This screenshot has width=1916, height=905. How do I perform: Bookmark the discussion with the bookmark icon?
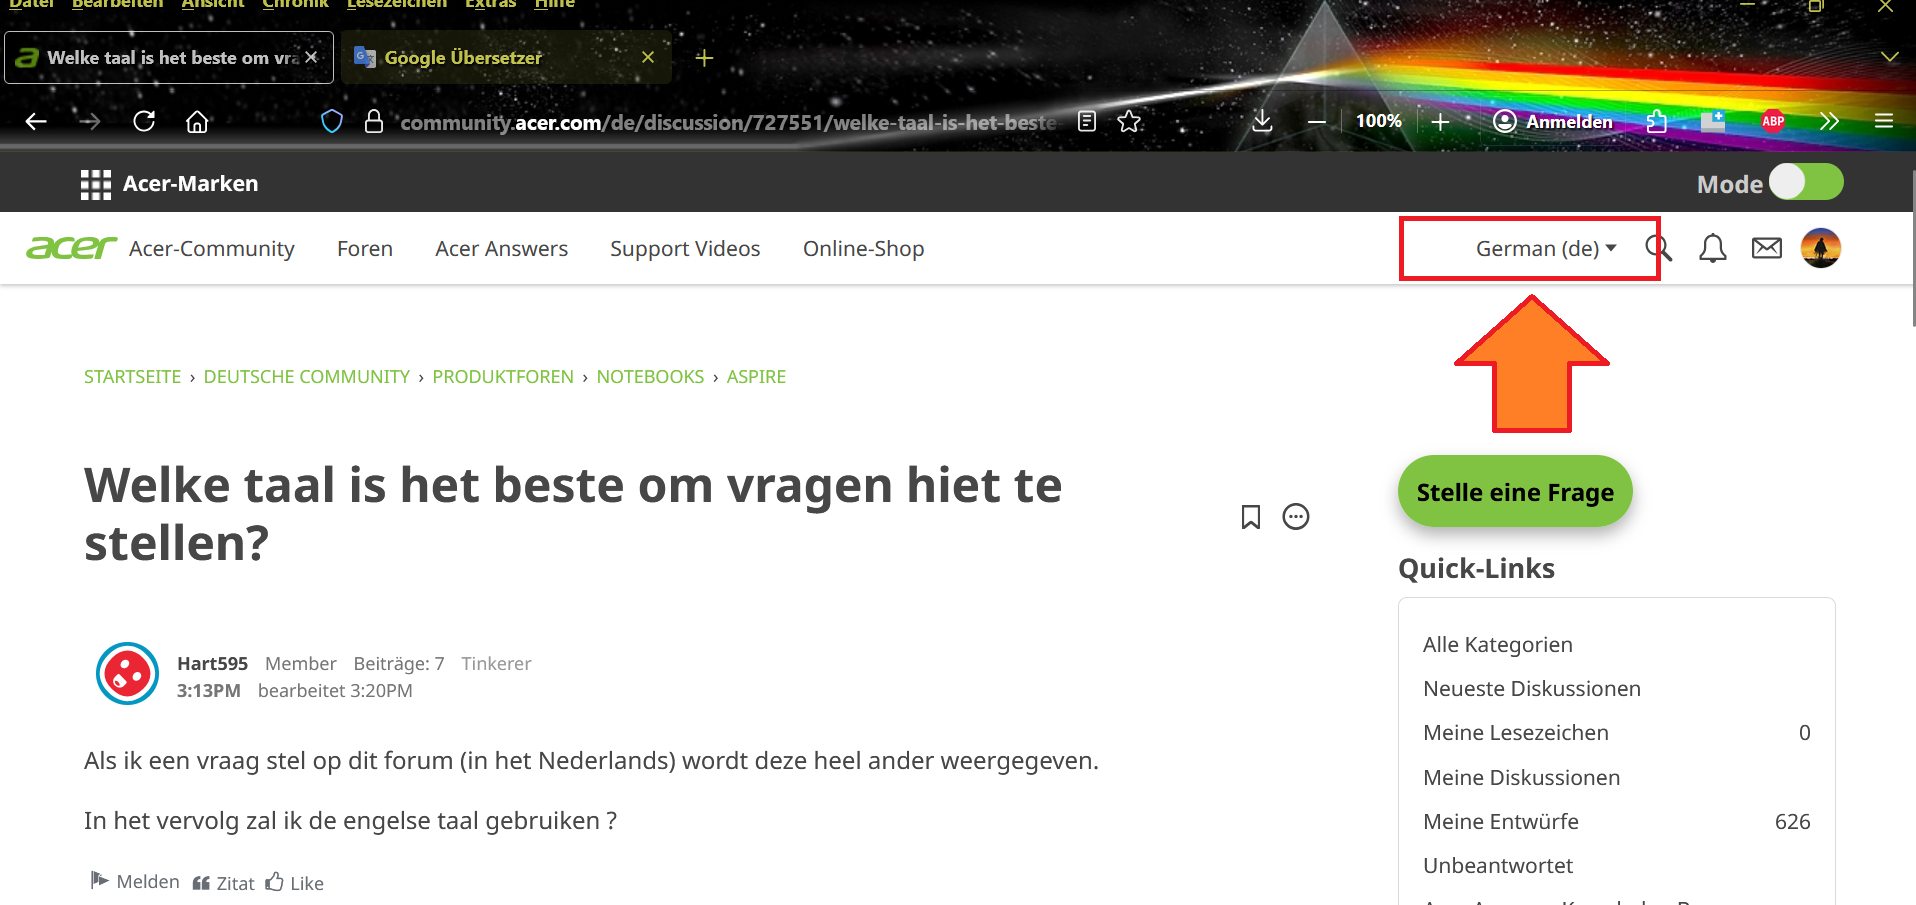click(1250, 517)
